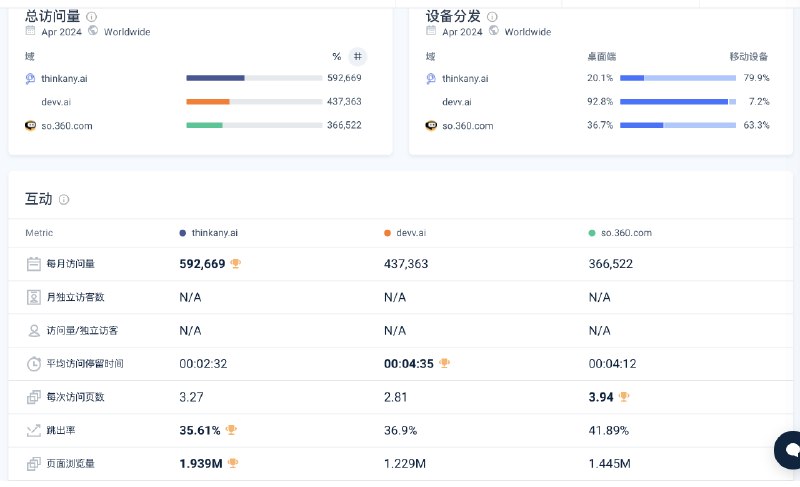Click devv.ai device split bar

tap(678, 101)
